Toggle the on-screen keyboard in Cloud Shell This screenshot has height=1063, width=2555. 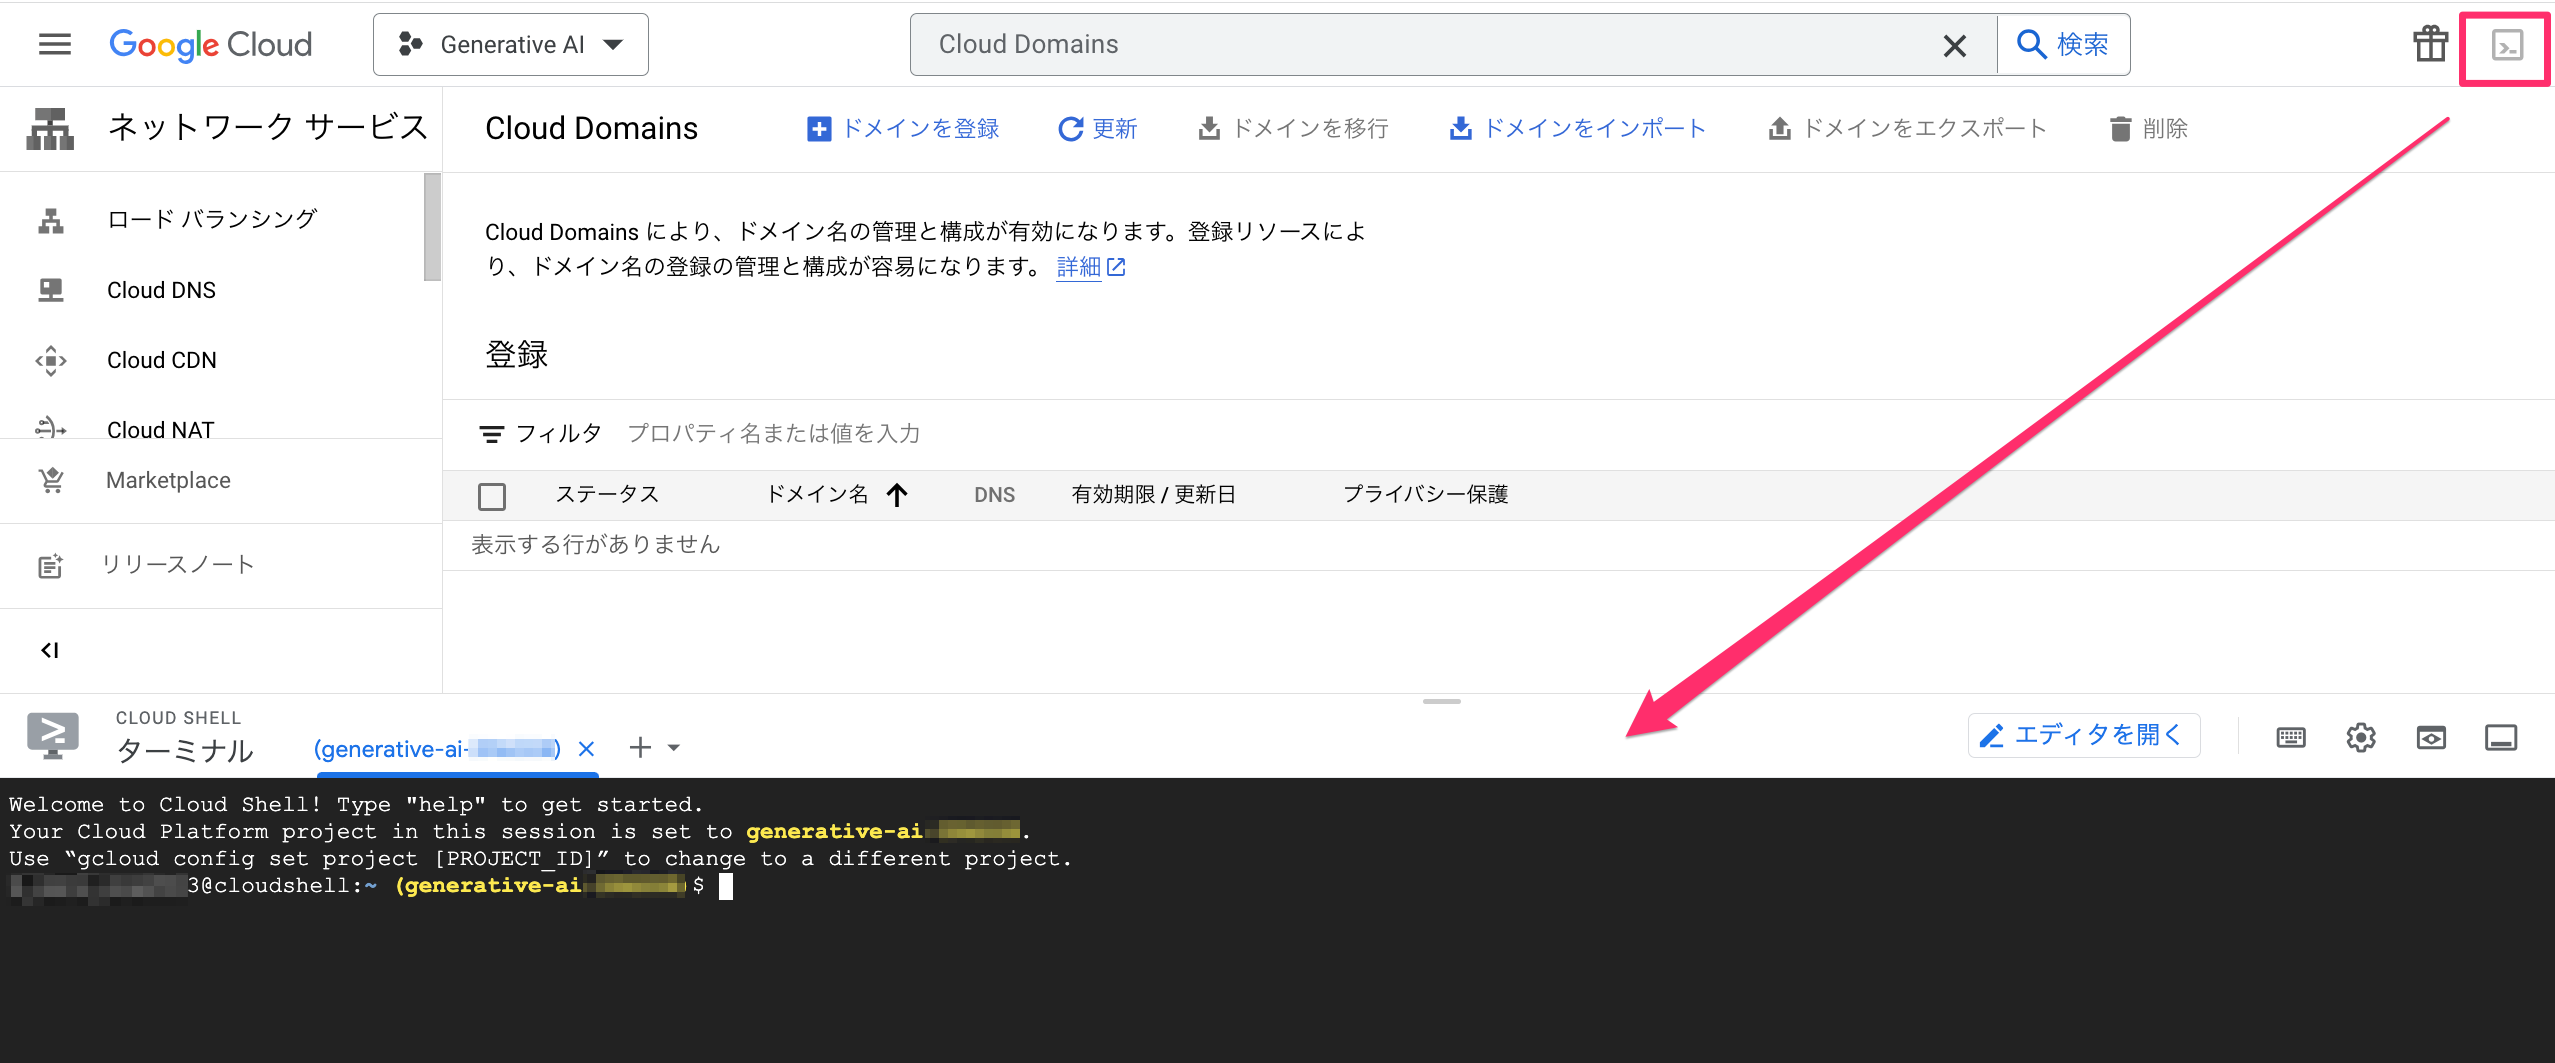[x=2289, y=737]
